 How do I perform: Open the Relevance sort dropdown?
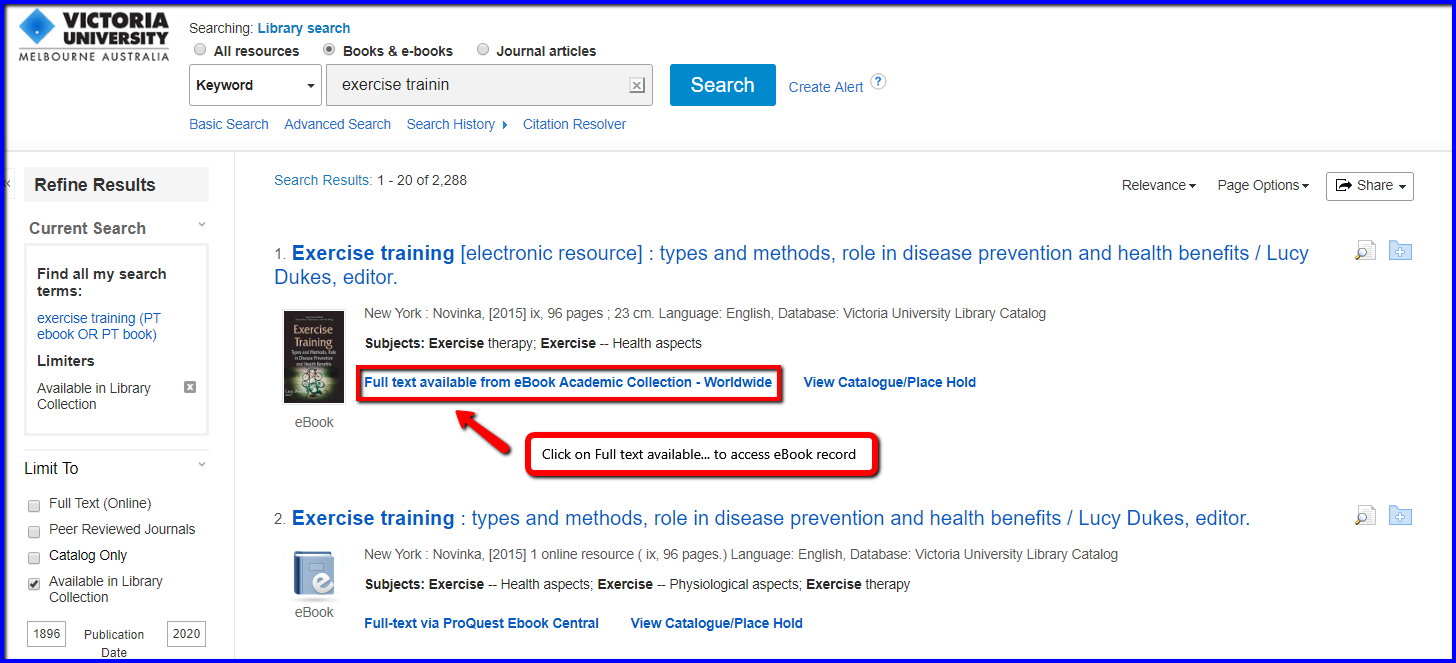pyautogui.click(x=1158, y=185)
